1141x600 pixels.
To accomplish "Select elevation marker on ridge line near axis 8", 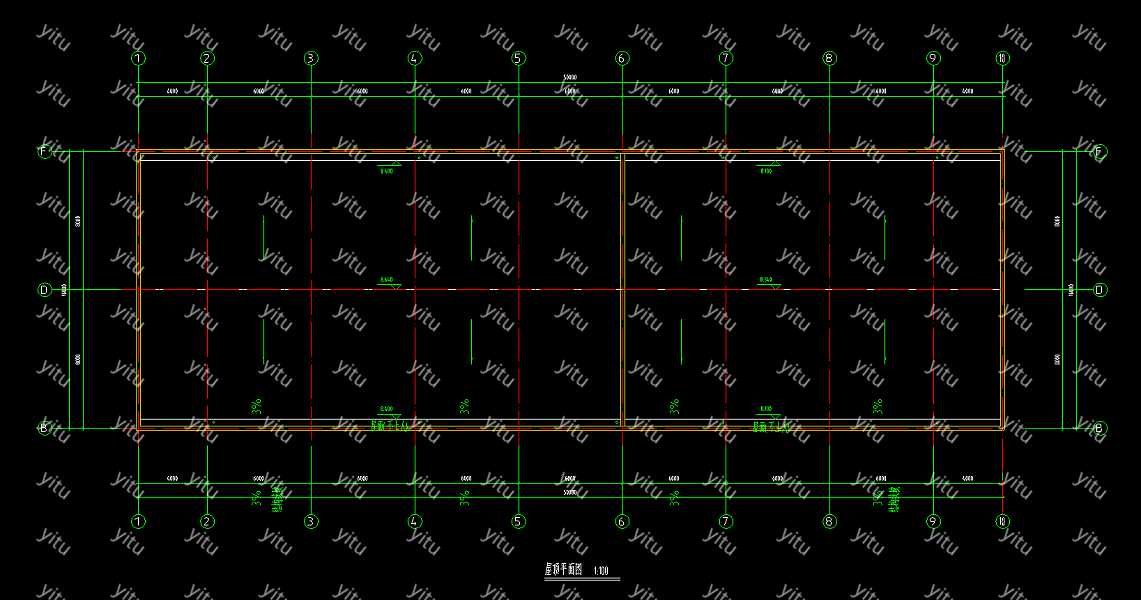I will pos(767,282).
